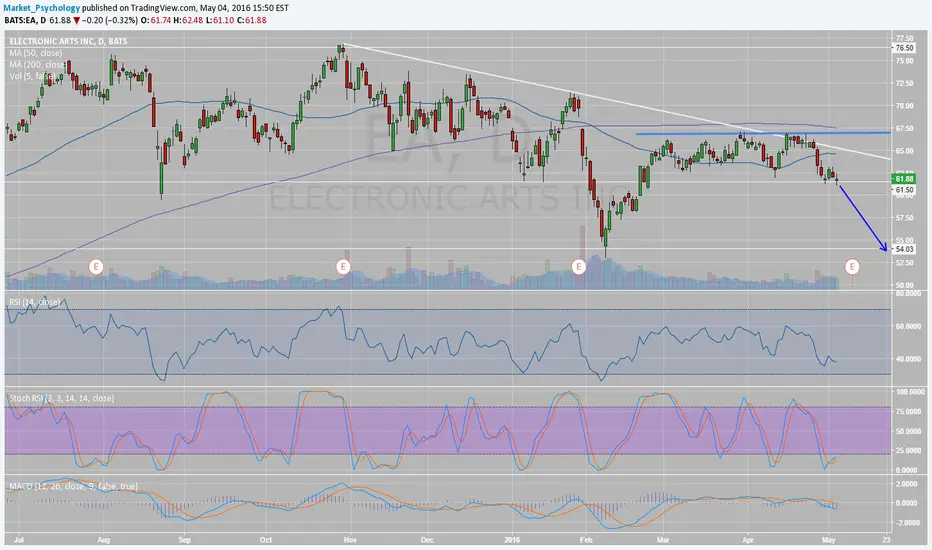Click the 25.0000 Stoch RSI axis value
Screen dimensions: 932x550
pos(908,451)
